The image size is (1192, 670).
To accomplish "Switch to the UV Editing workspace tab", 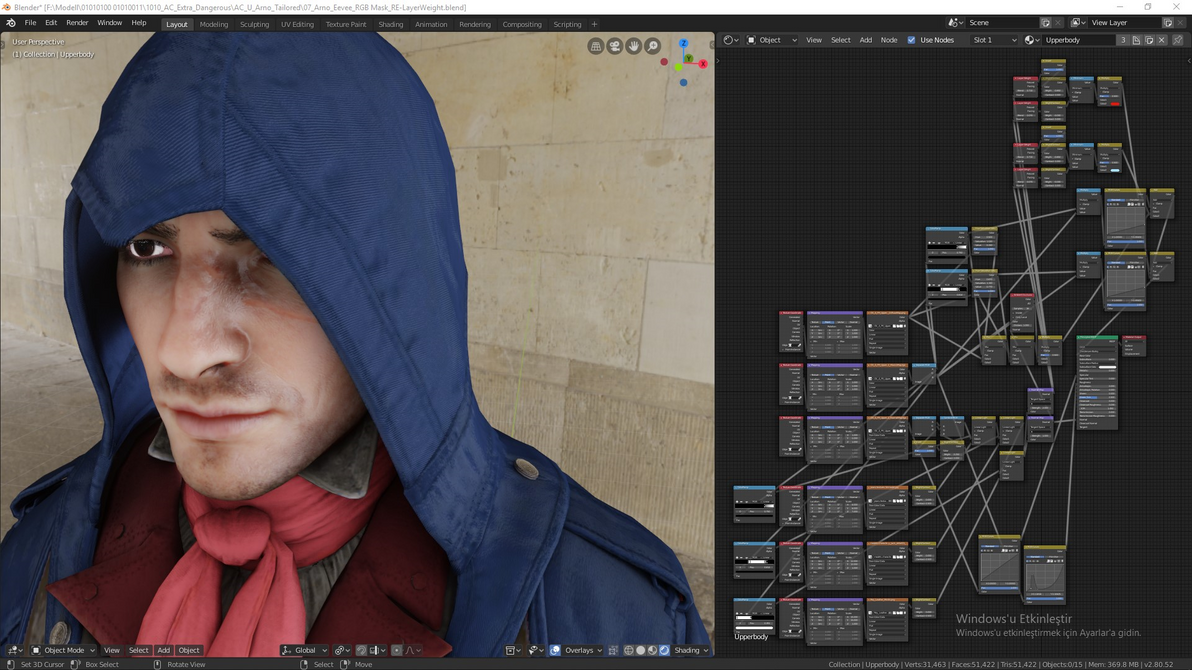I will (x=297, y=24).
